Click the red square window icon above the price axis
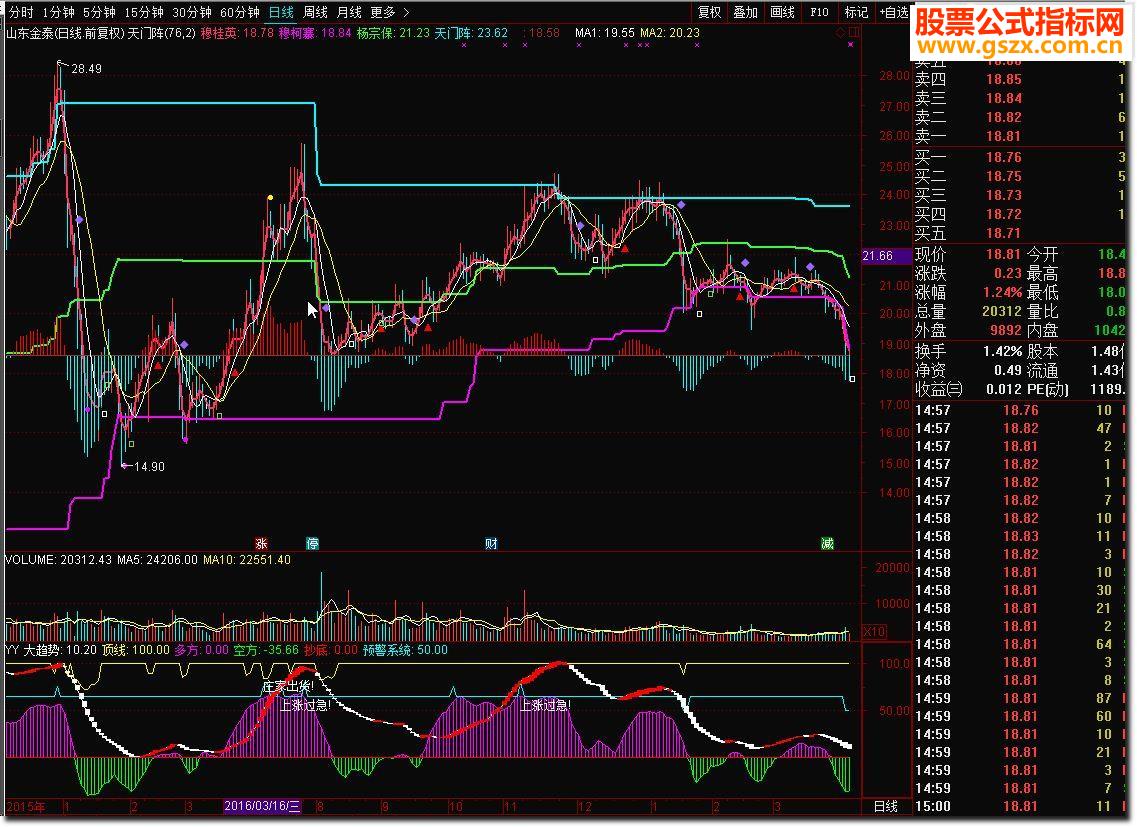 coord(854,33)
